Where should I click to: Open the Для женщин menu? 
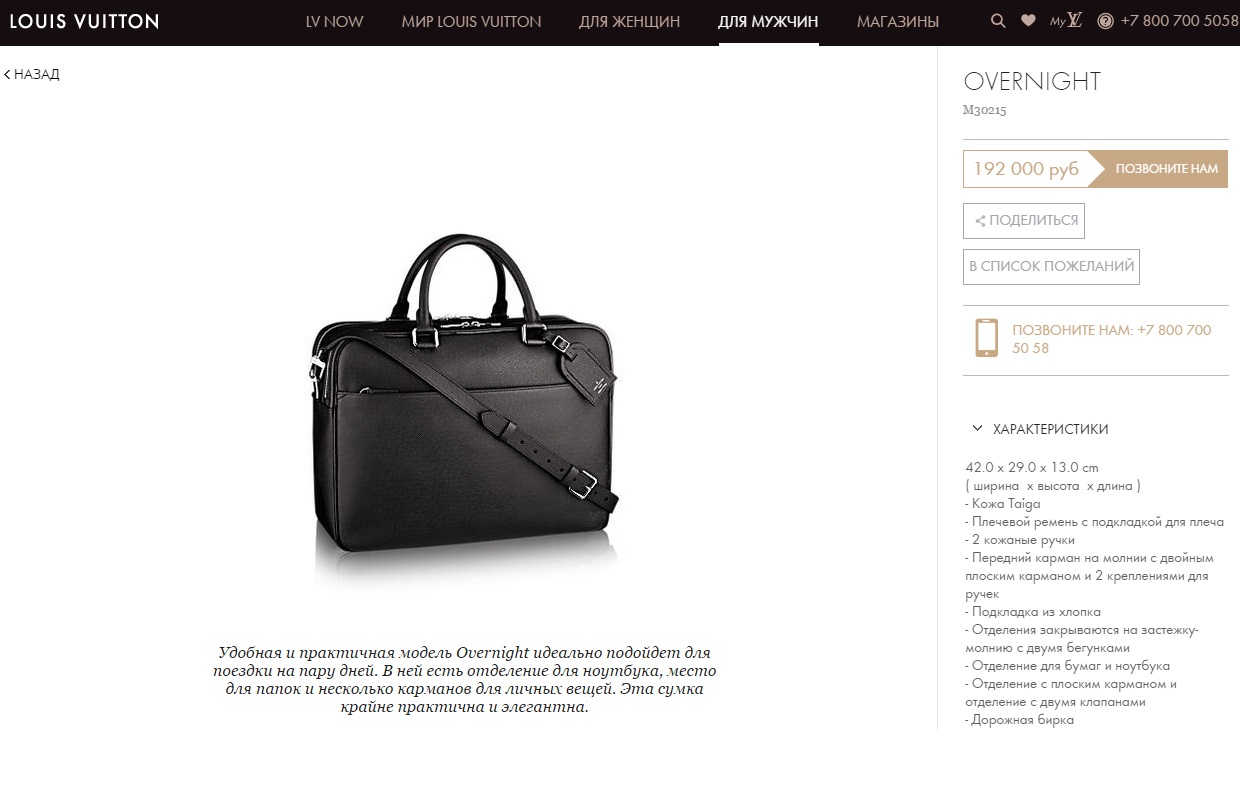pyautogui.click(x=629, y=22)
